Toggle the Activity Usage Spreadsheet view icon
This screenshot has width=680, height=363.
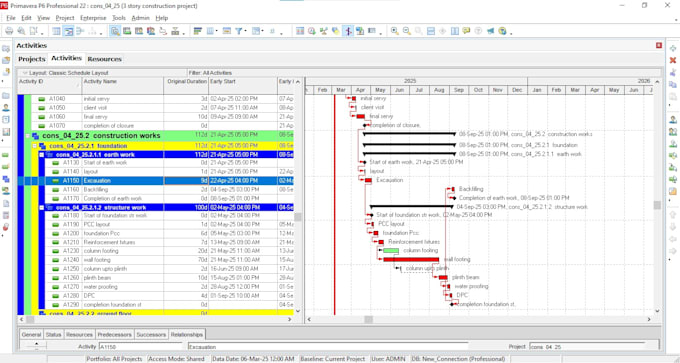coord(80,31)
